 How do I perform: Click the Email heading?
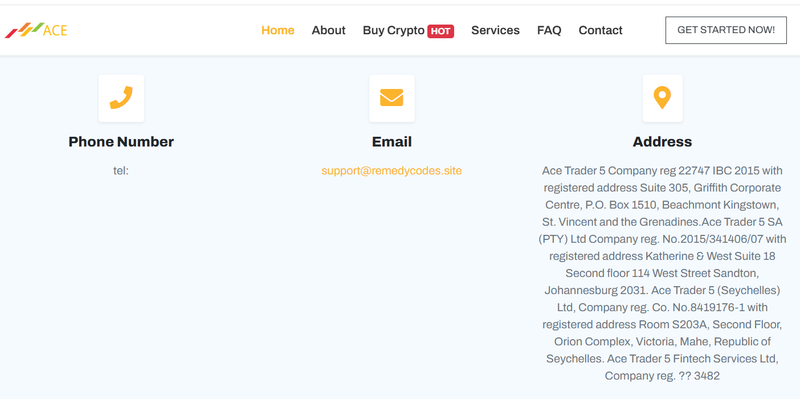[x=391, y=141]
